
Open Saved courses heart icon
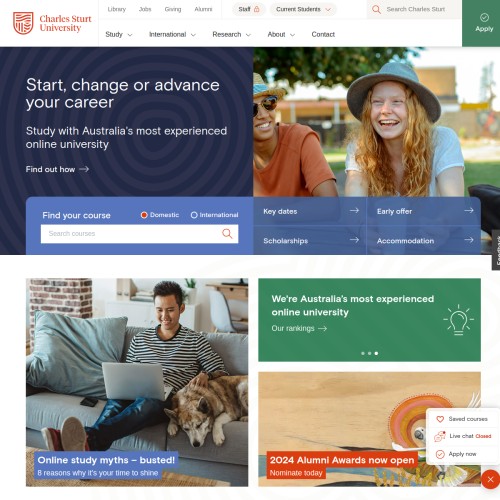pyautogui.click(x=440, y=419)
